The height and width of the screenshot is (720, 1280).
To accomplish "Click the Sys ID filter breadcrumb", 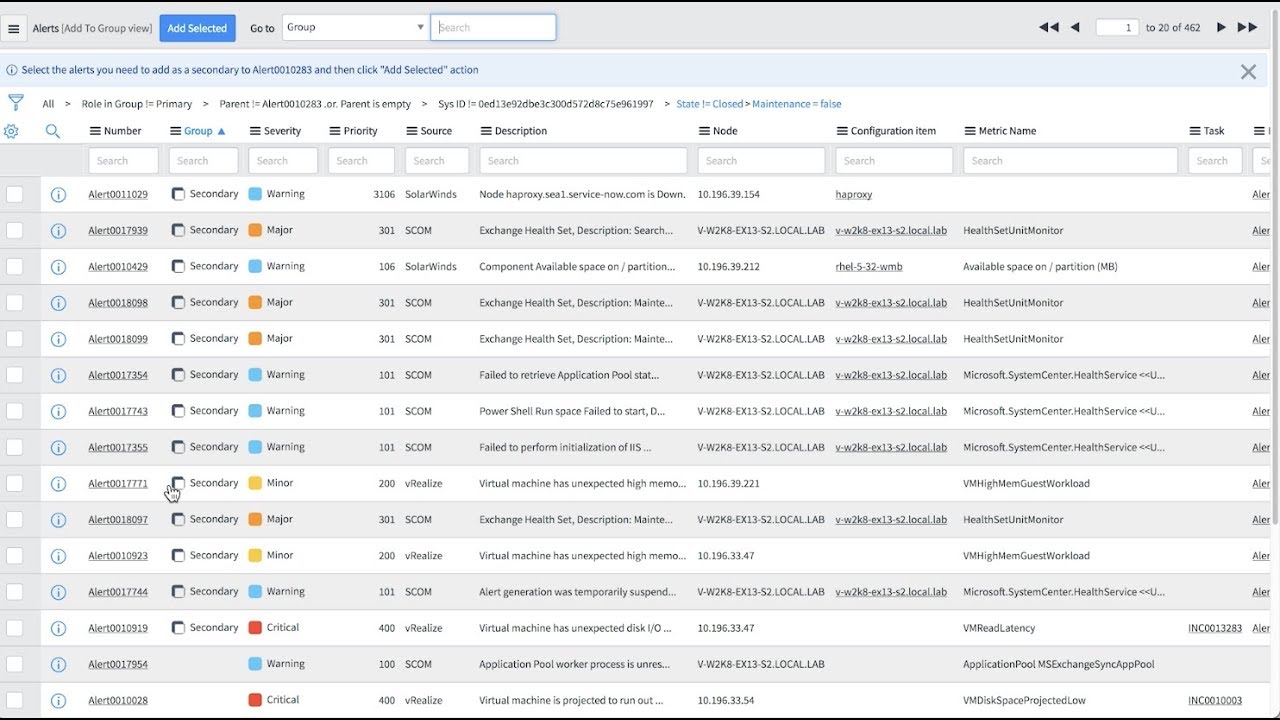I will click(x=546, y=104).
